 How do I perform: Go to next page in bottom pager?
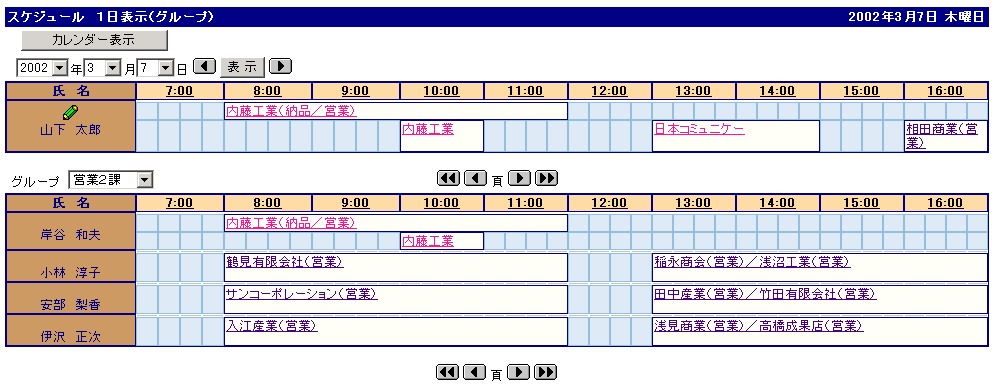click(519, 372)
